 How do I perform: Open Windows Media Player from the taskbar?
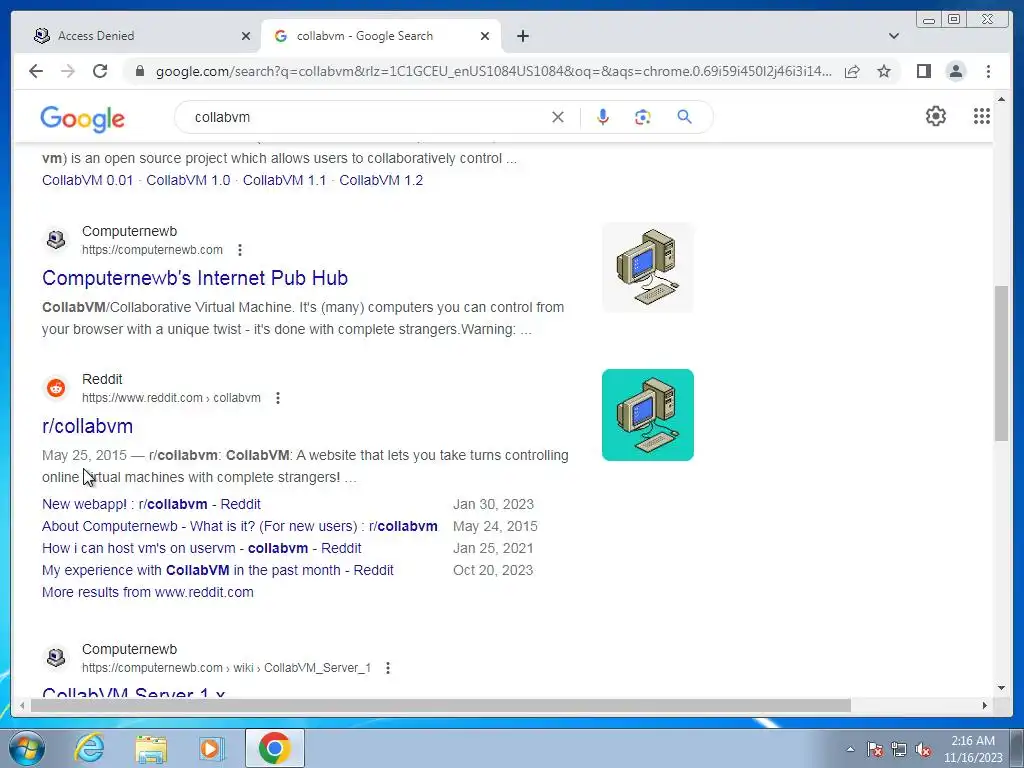[x=211, y=748]
